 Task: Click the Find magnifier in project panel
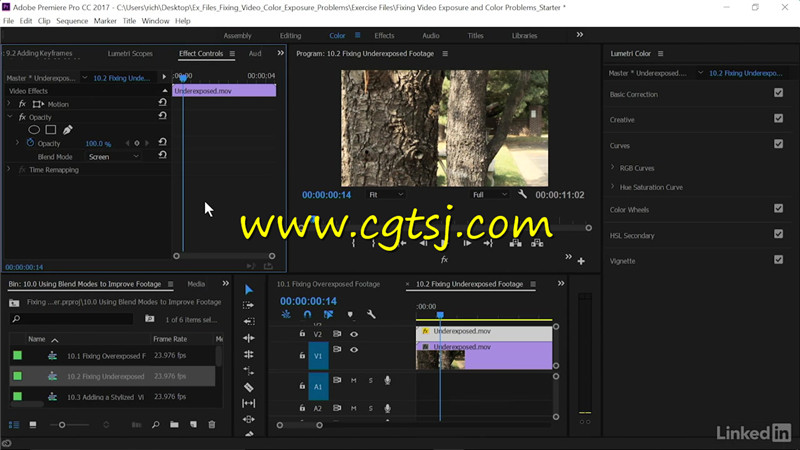(156, 424)
